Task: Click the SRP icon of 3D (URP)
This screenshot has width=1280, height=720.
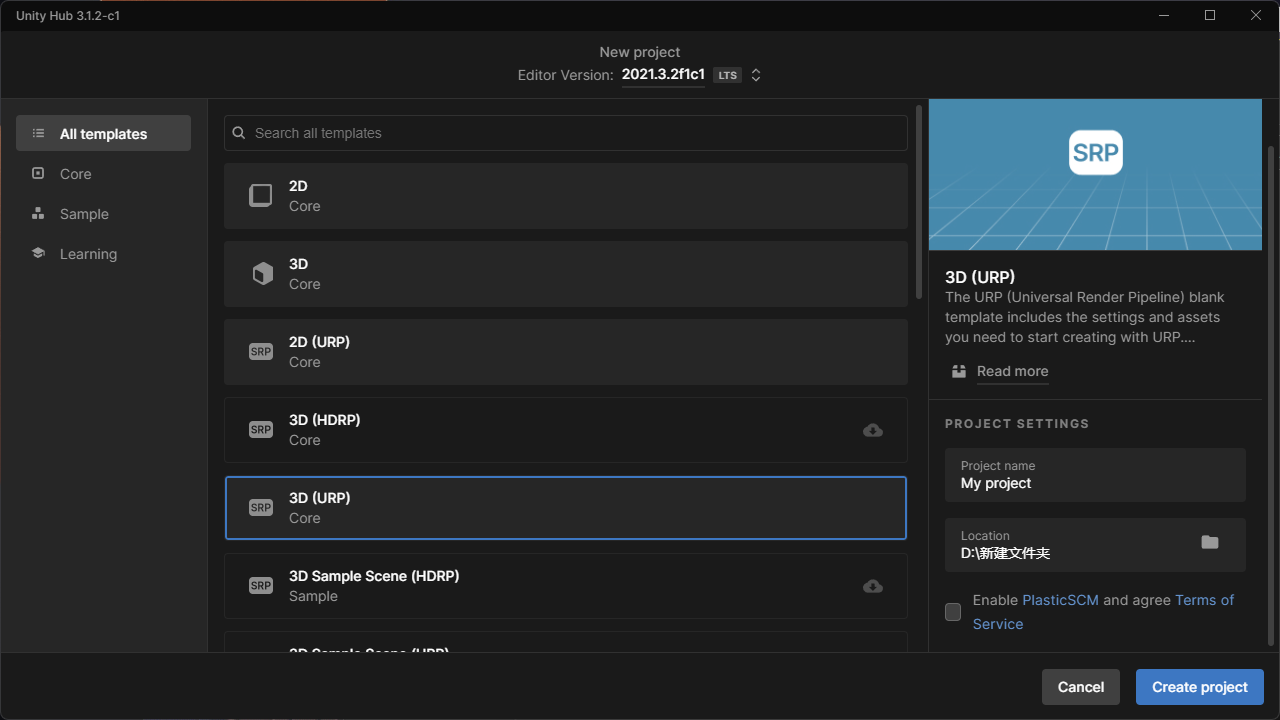Action: [x=261, y=508]
